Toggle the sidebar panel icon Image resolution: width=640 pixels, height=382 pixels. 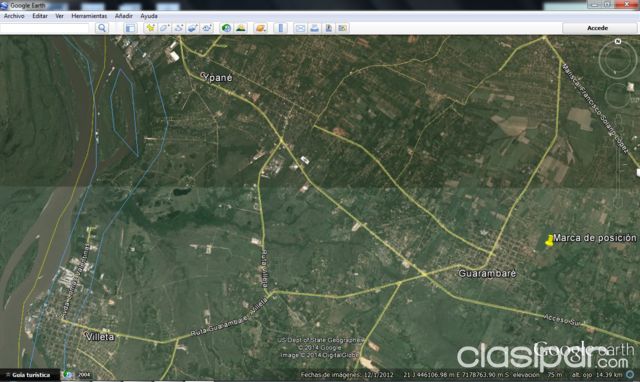[x=130, y=28]
